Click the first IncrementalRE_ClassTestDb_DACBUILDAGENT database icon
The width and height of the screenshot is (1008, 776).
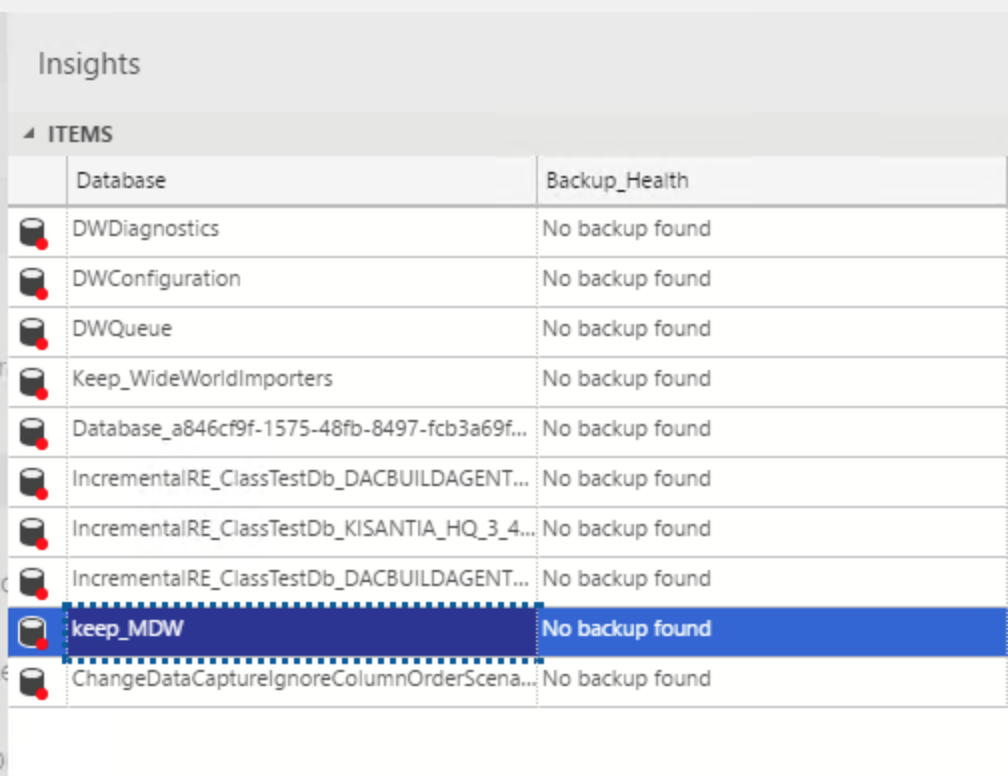pos(32,478)
